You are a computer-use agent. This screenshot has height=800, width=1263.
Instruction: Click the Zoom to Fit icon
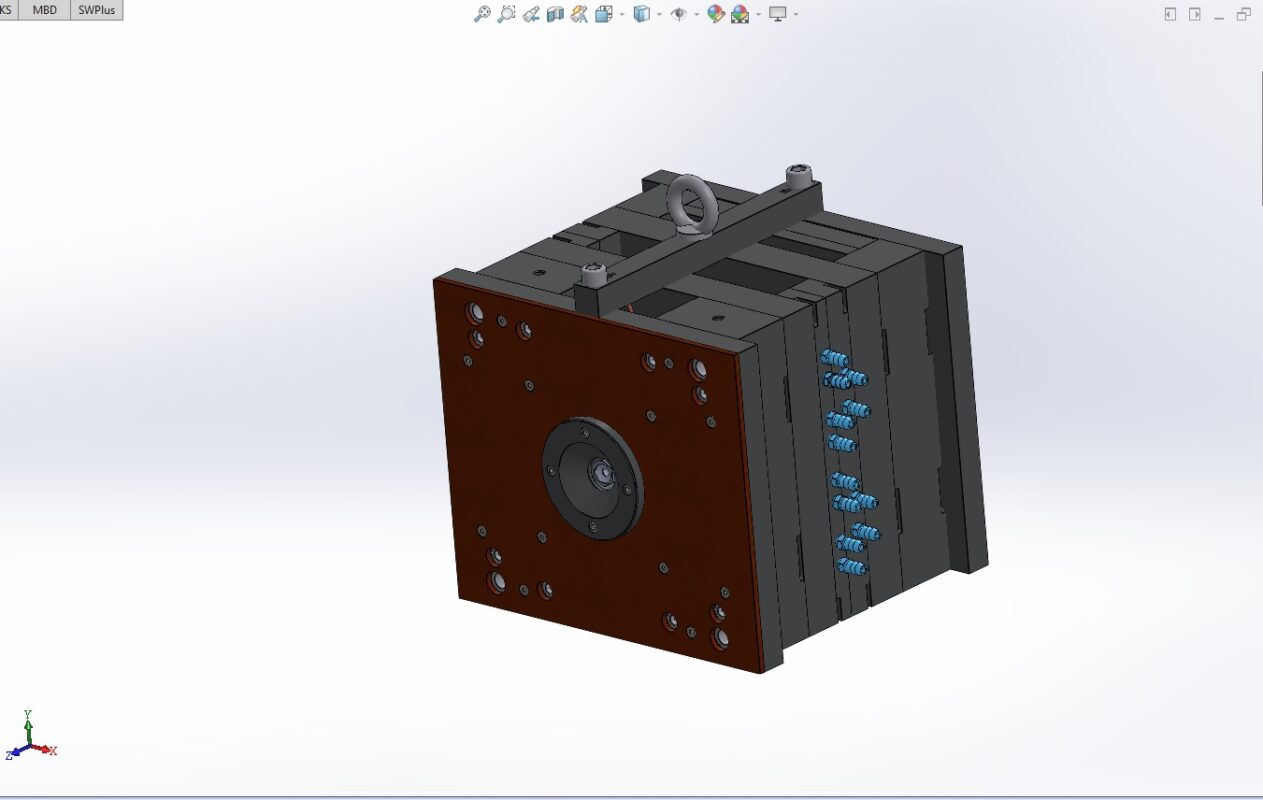482,14
